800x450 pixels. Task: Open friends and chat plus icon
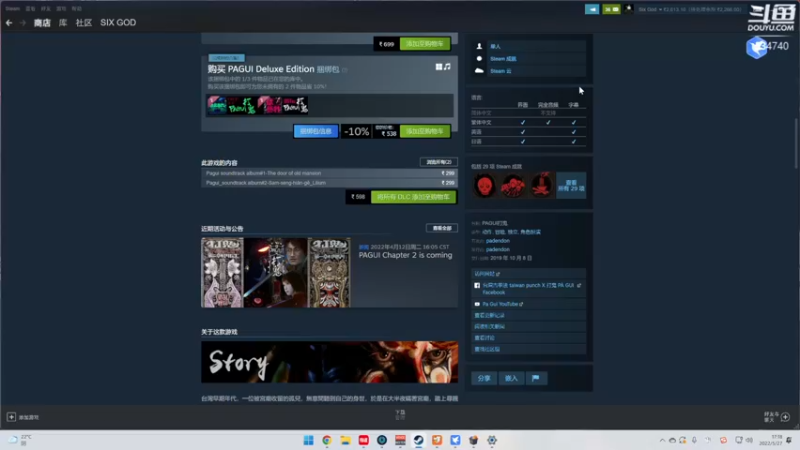[x=785, y=417]
